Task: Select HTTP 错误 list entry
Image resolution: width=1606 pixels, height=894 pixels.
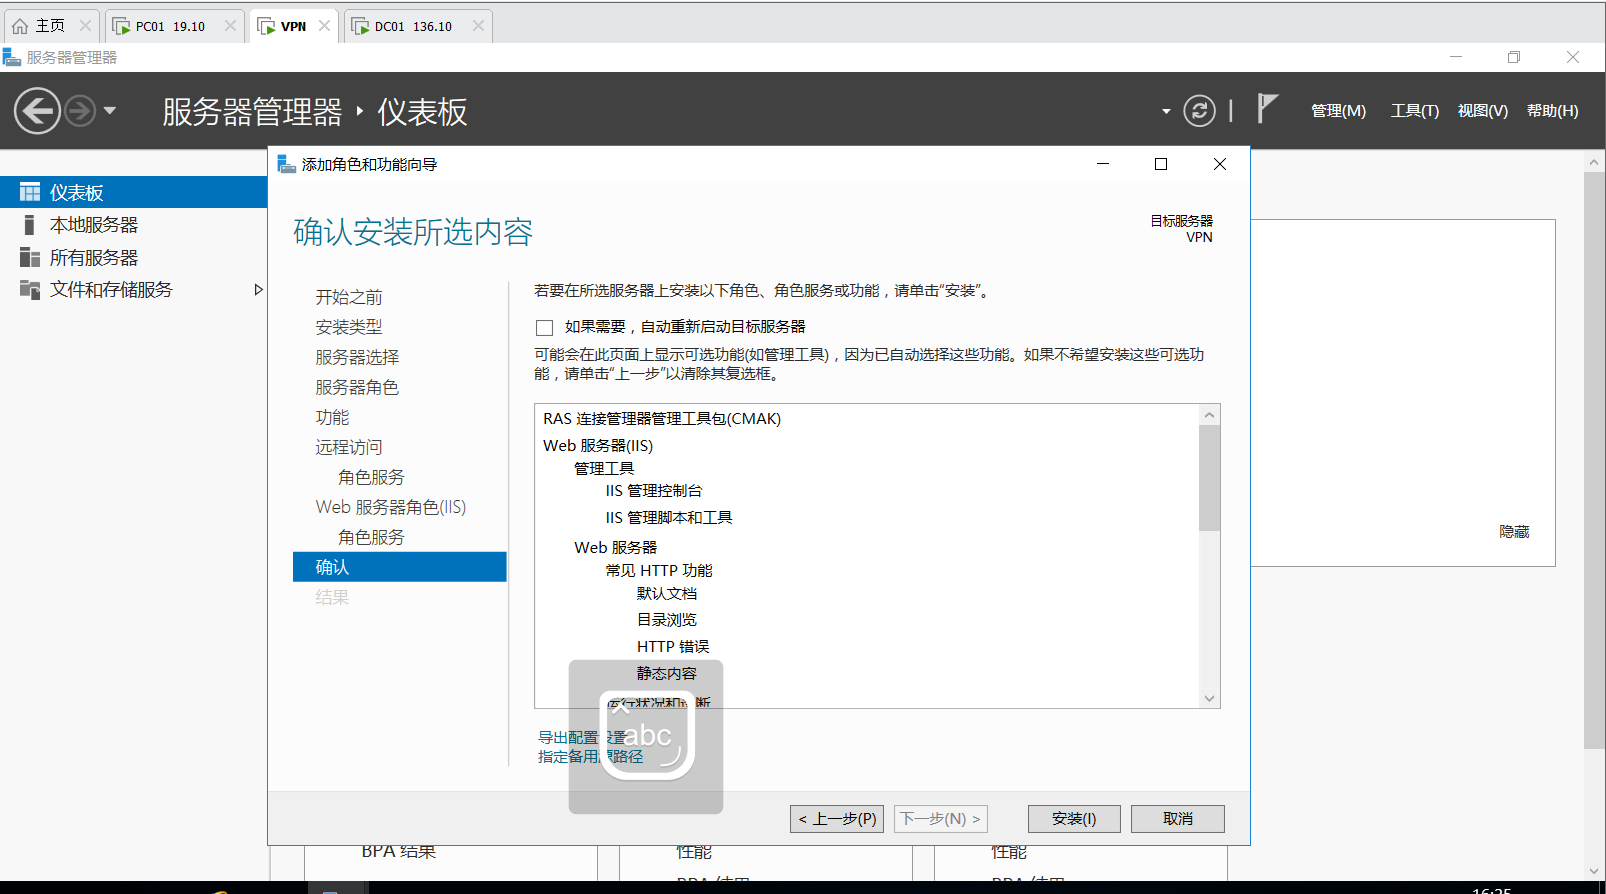Action: tap(673, 647)
